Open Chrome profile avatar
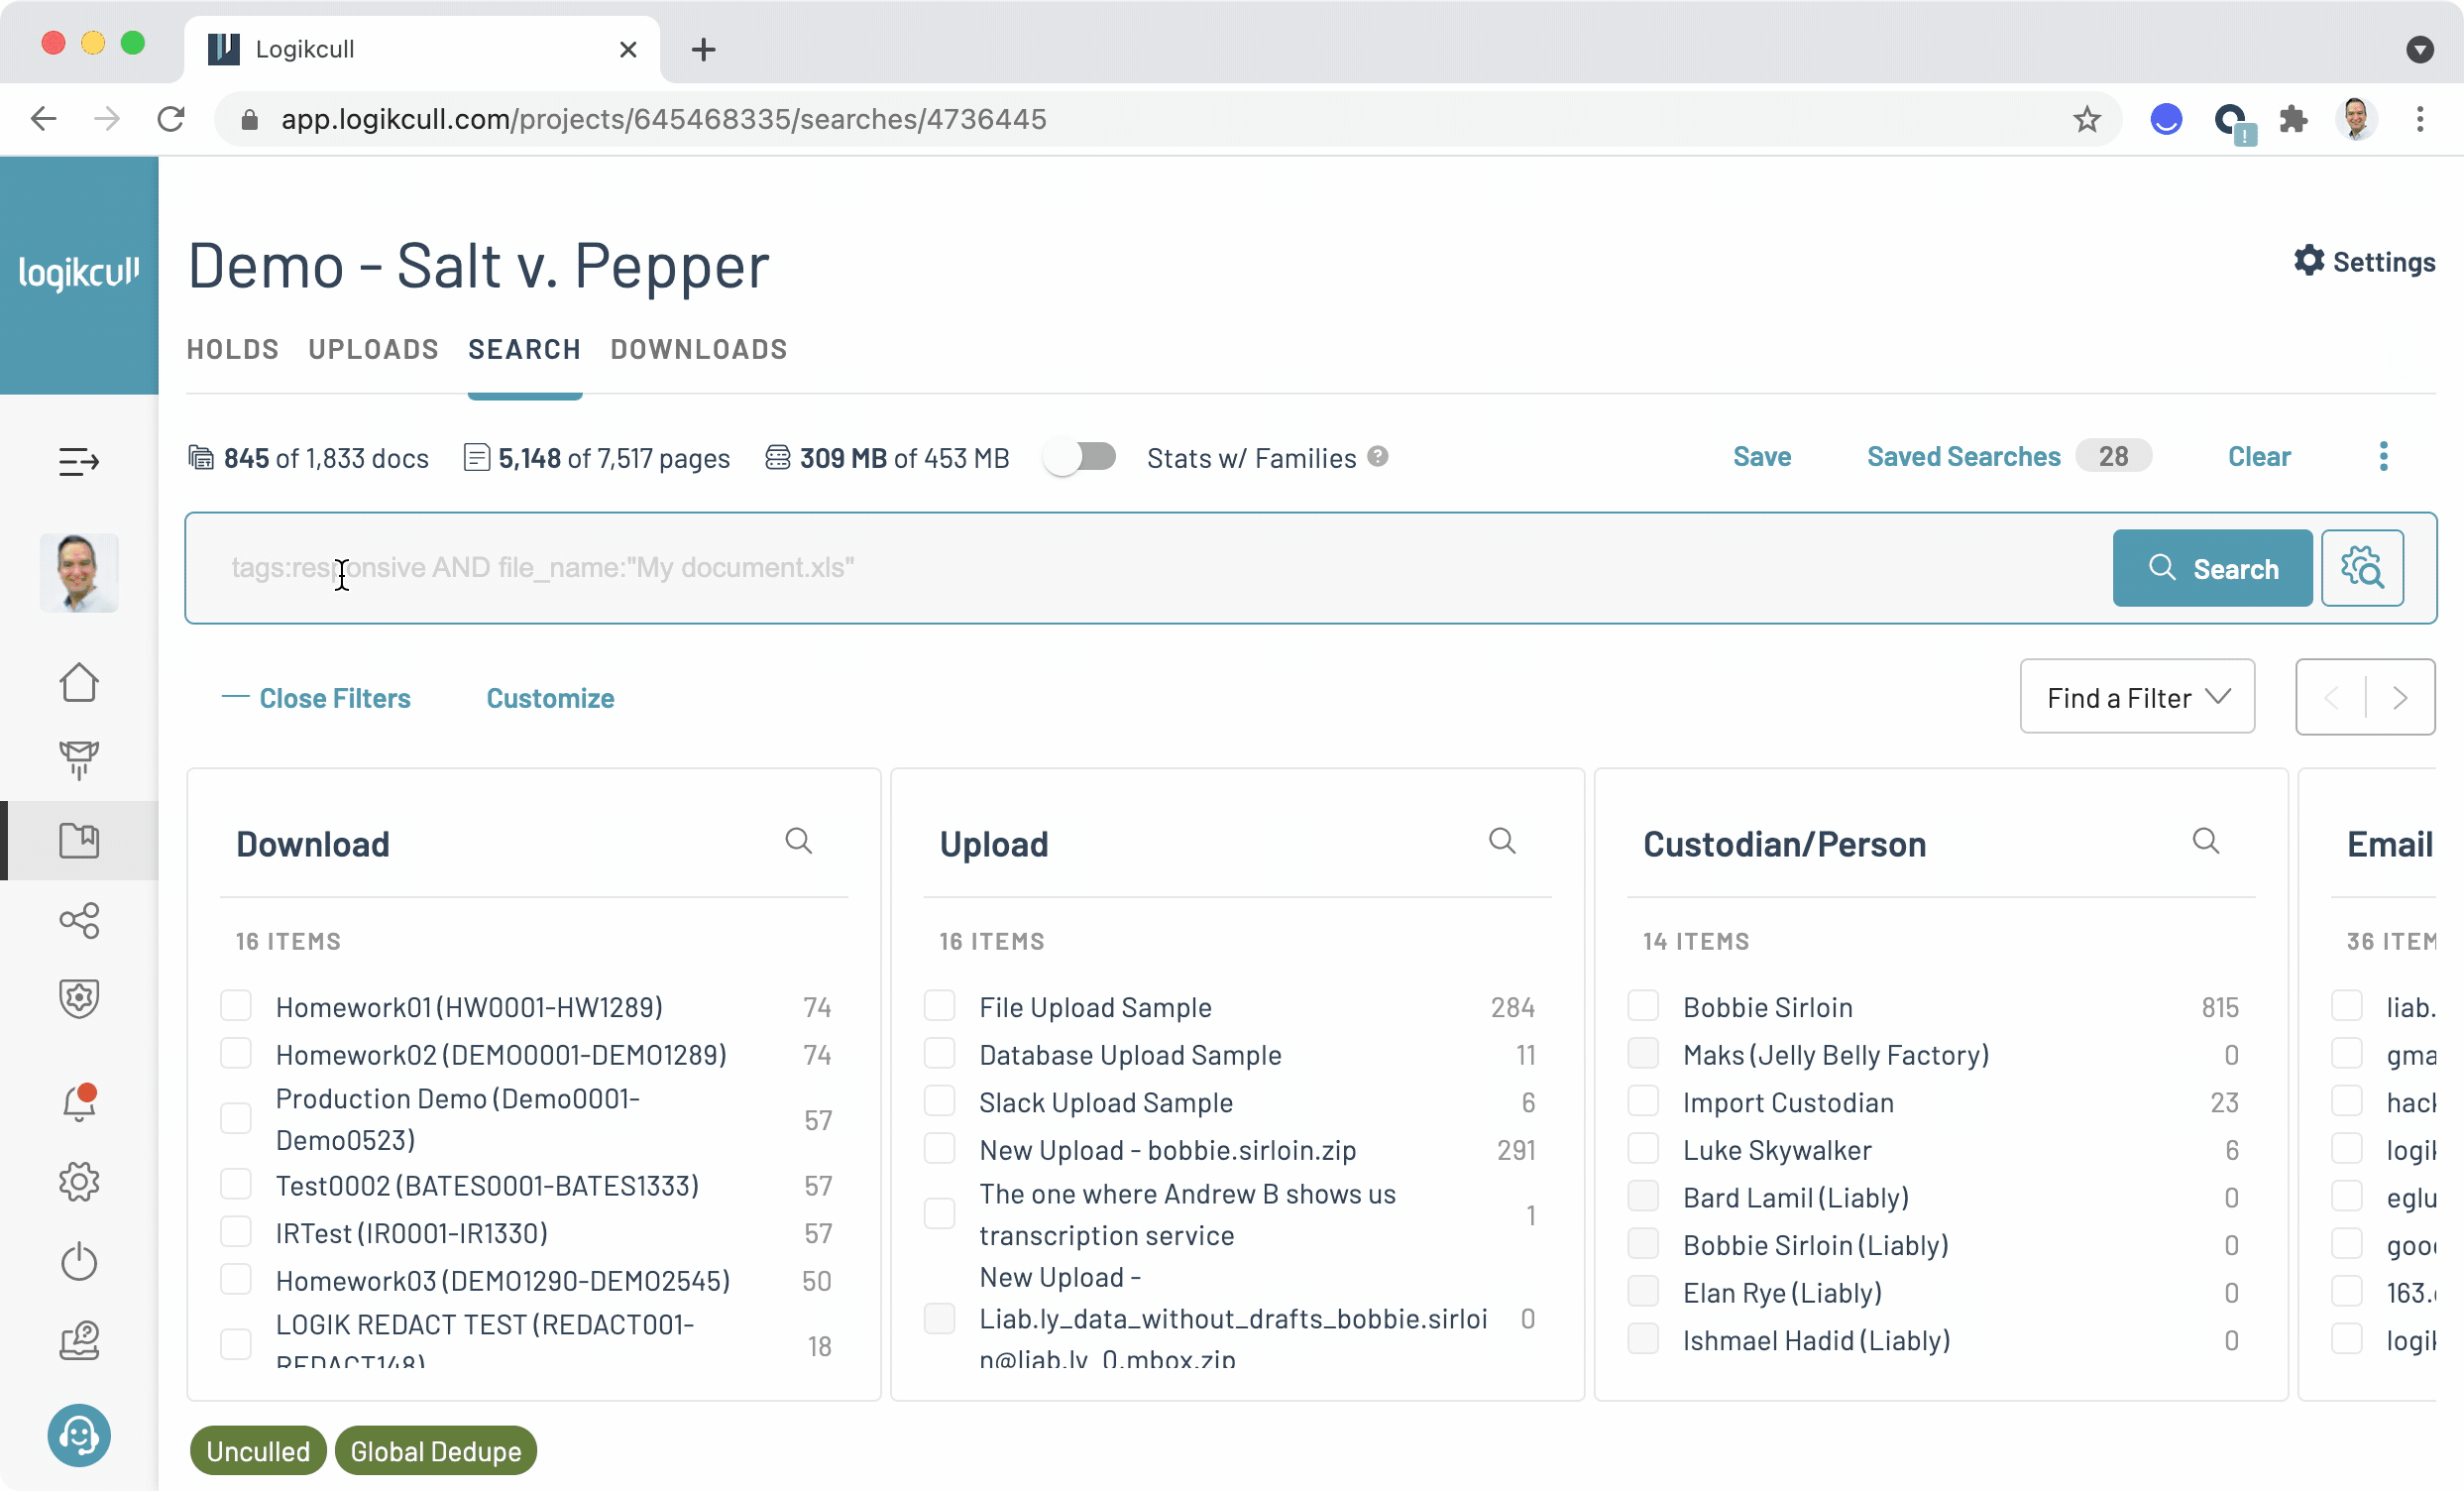Screen dimensions: 2464x1491 pyautogui.click(x=2357, y=119)
